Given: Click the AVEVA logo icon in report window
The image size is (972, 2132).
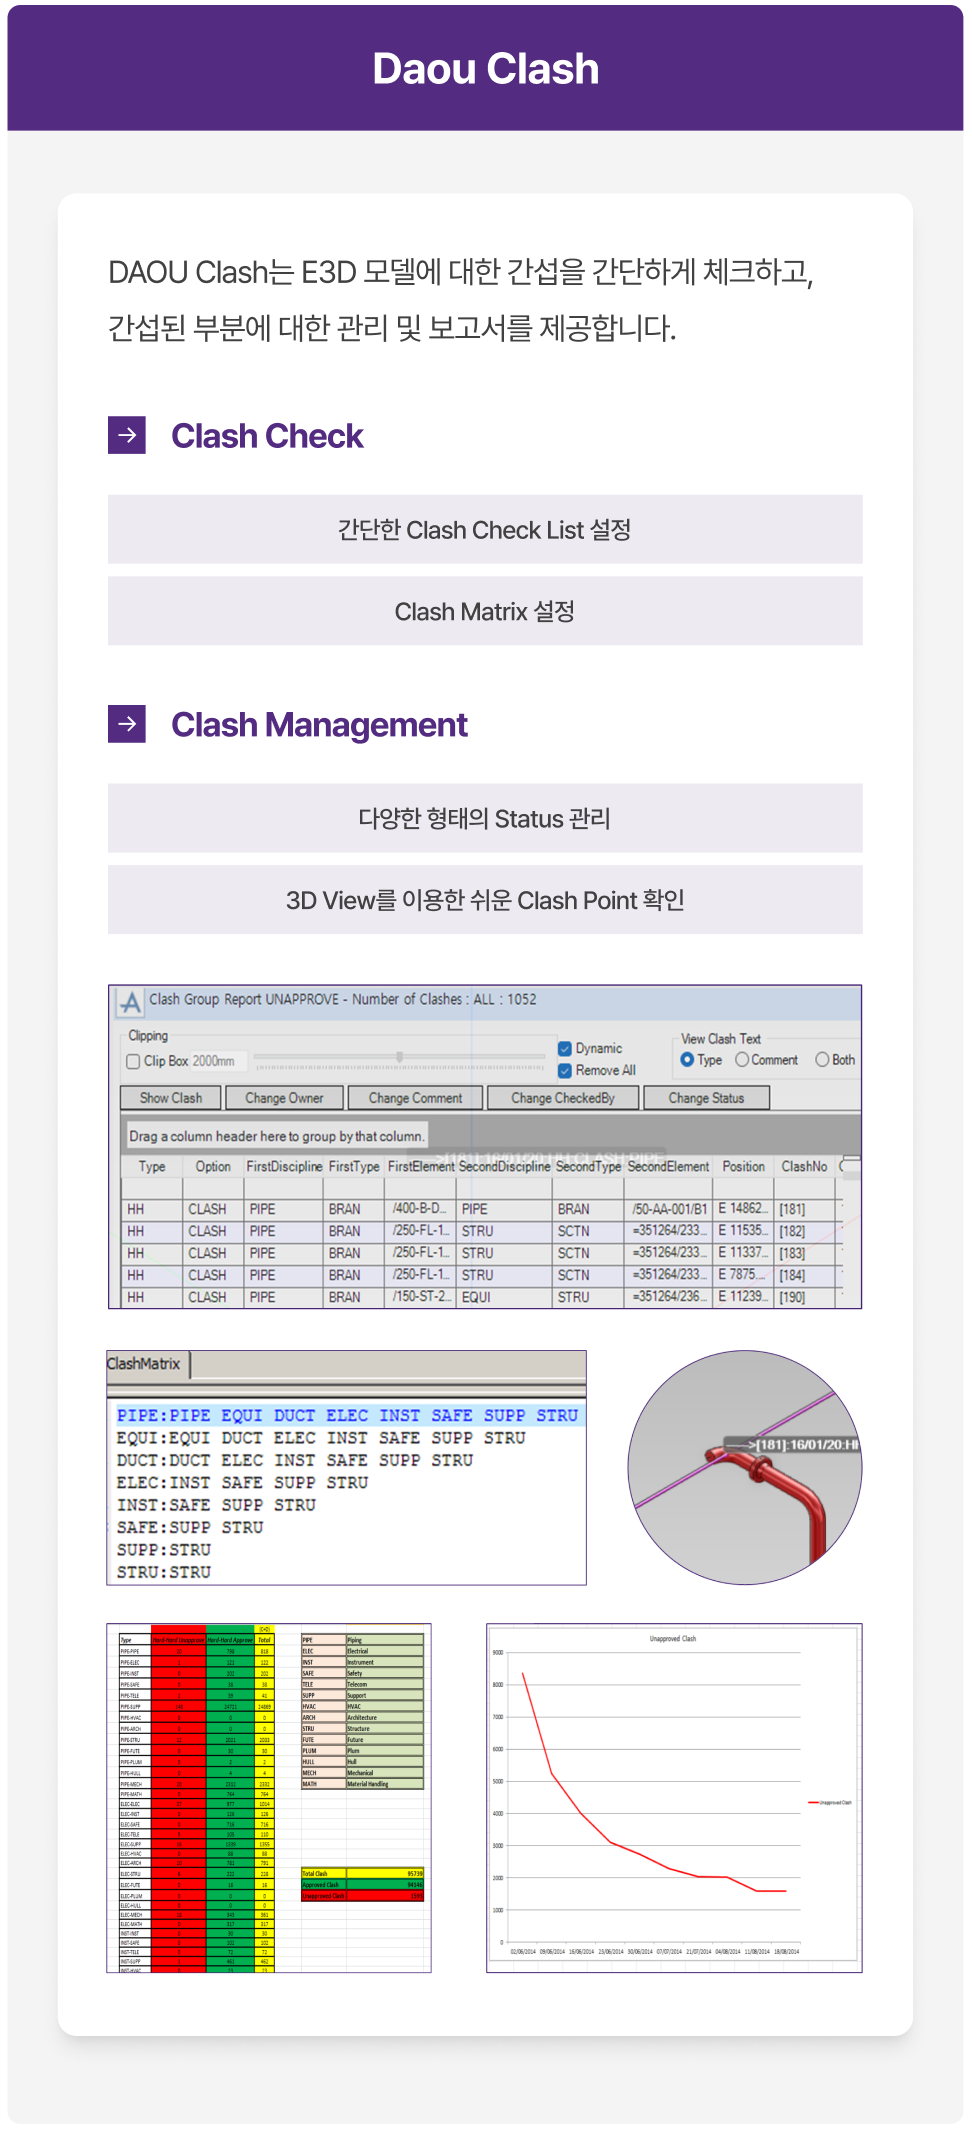Looking at the screenshot, I should point(130,1001).
